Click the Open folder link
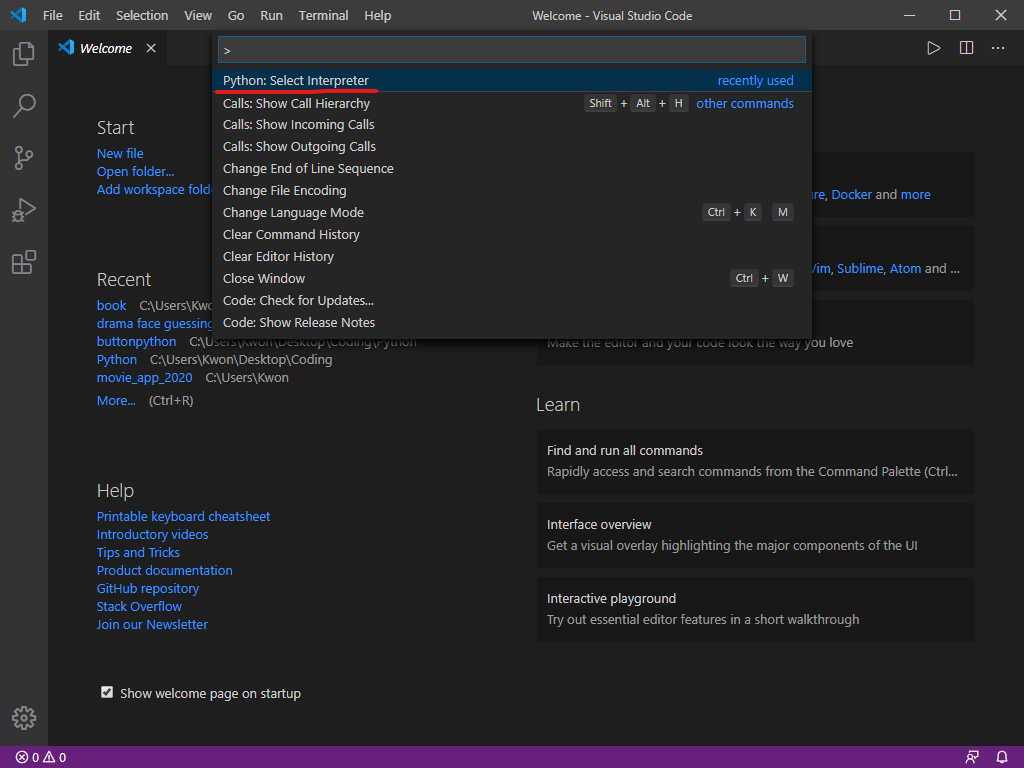The height and width of the screenshot is (768, 1024). tap(135, 172)
